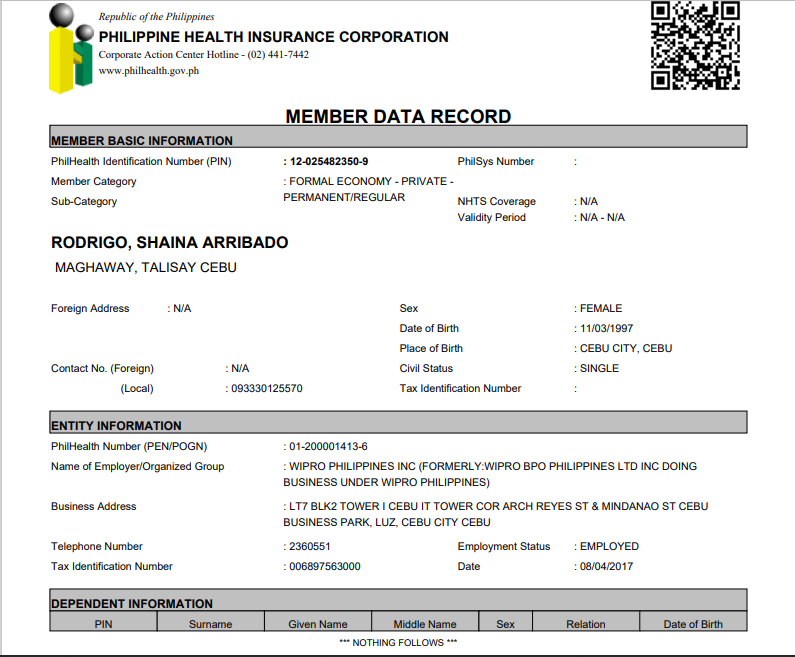Click the Surname column header
This screenshot has width=795, height=657.
coord(210,624)
